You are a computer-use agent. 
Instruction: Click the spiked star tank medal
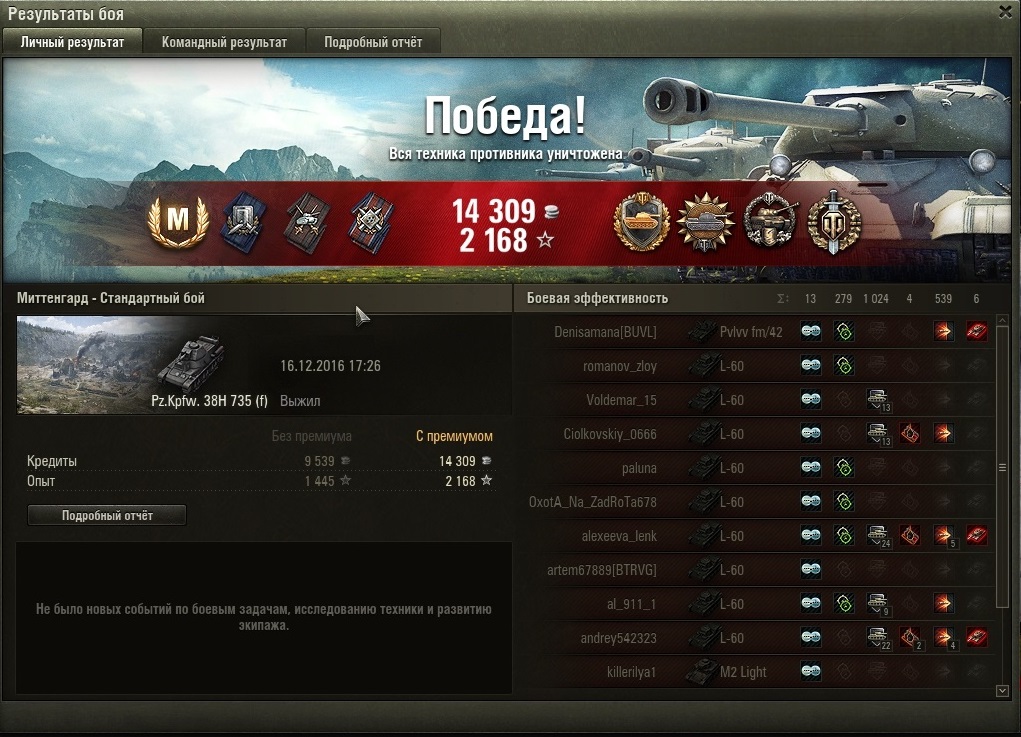706,223
